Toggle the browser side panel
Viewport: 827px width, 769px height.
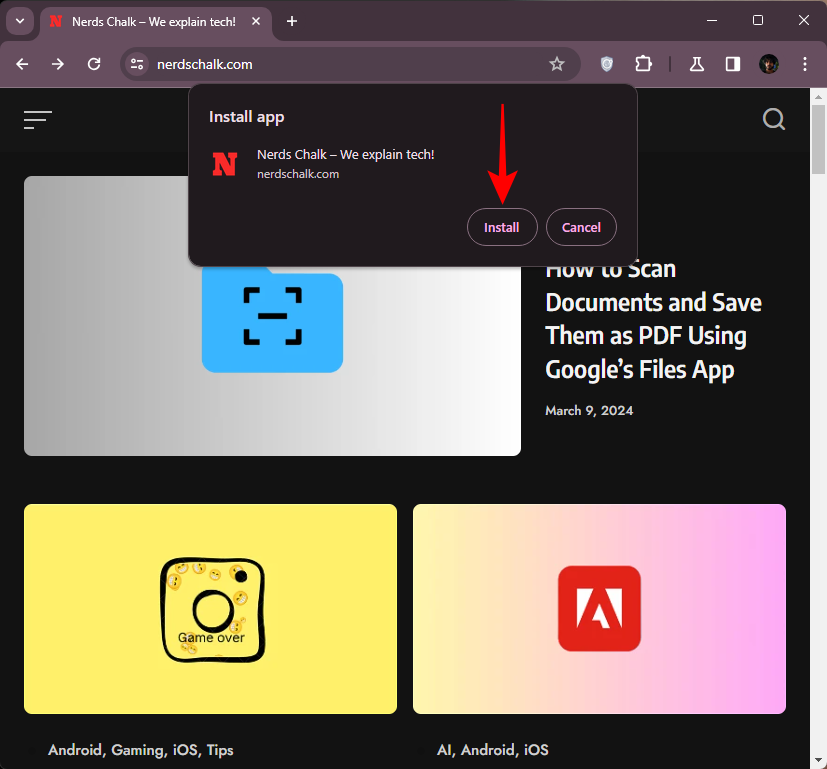click(x=733, y=64)
